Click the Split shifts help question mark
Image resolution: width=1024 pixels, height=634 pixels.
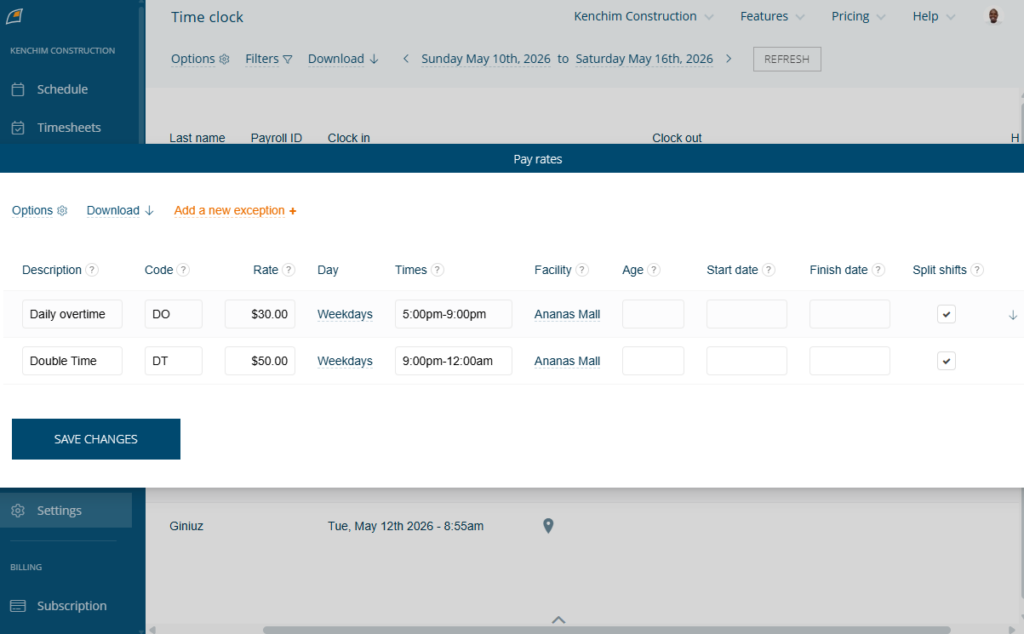(x=977, y=270)
